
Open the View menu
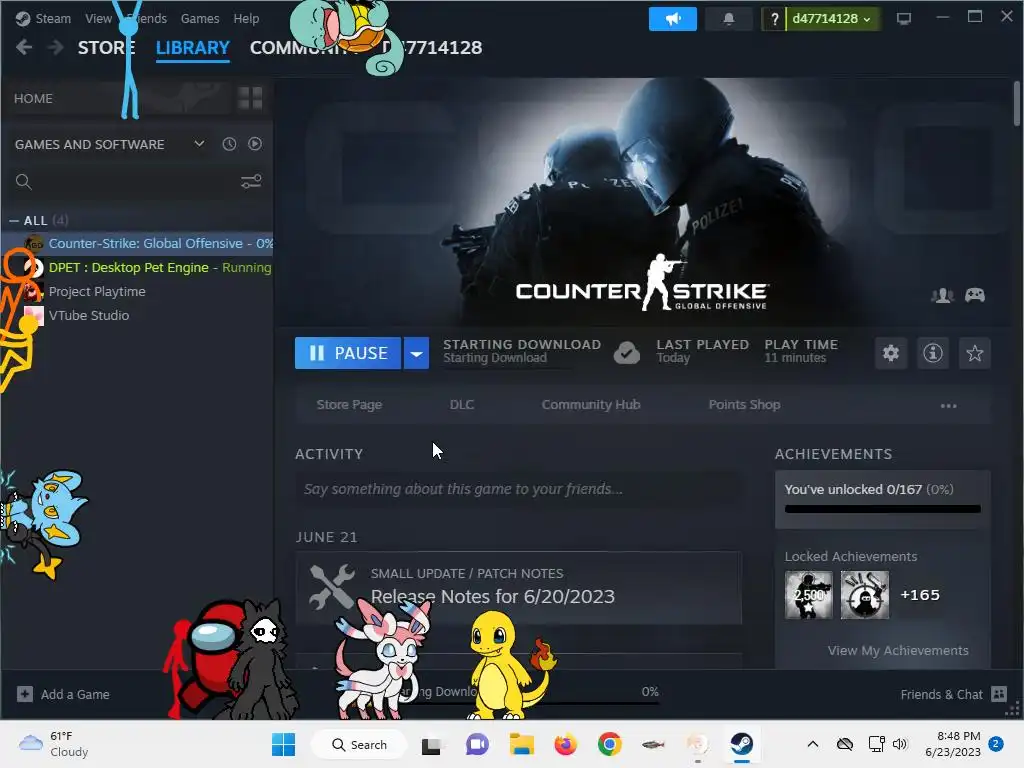pyautogui.click(x=98, y=18)
